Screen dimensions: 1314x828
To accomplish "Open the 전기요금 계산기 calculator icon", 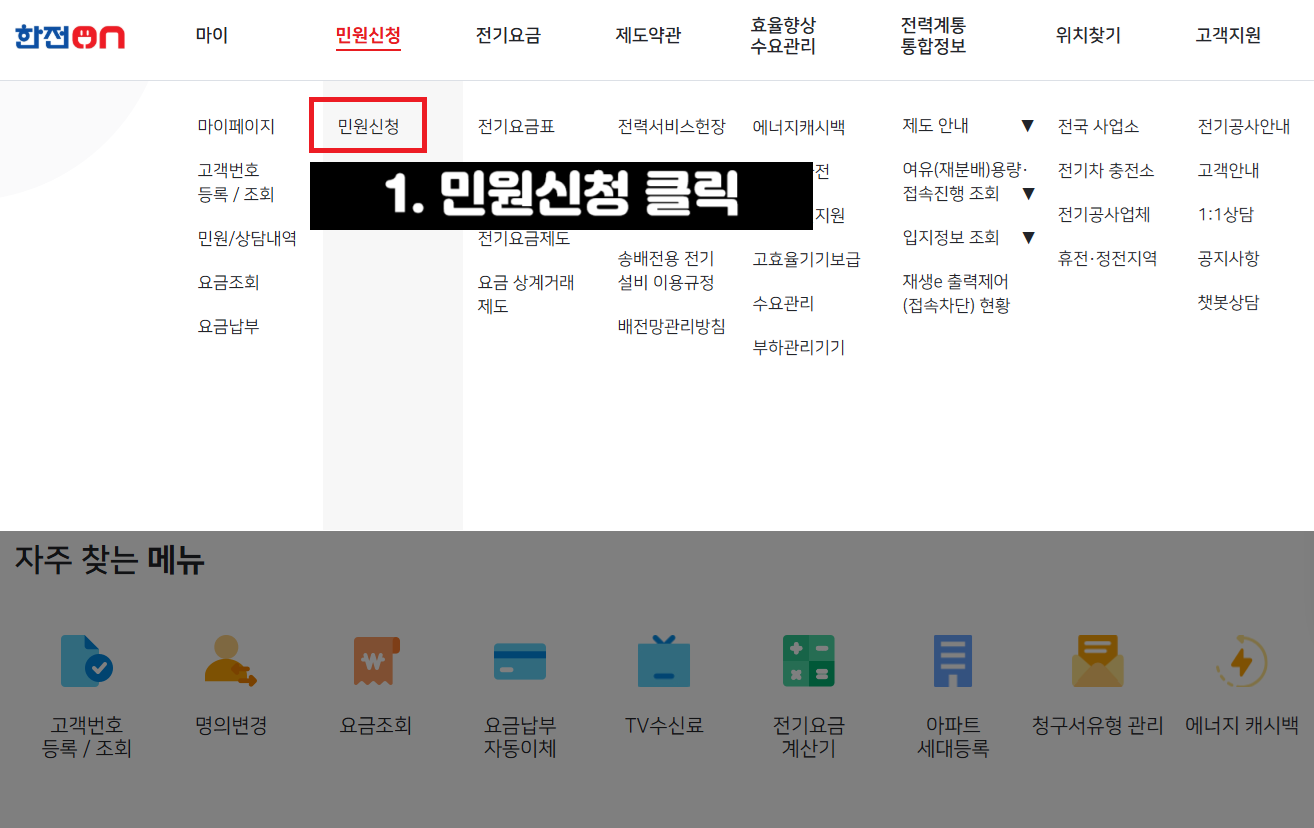I will click(806, 660).
